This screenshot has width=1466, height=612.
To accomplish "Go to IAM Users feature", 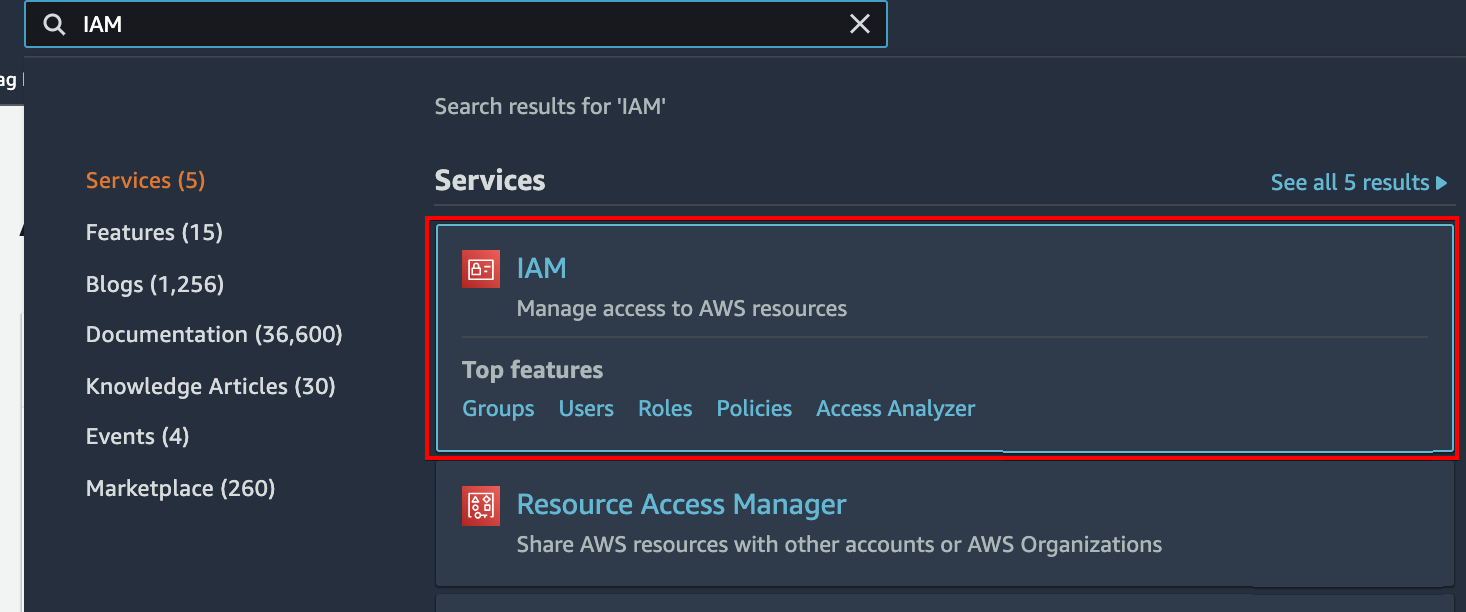I will pos(586,409).
